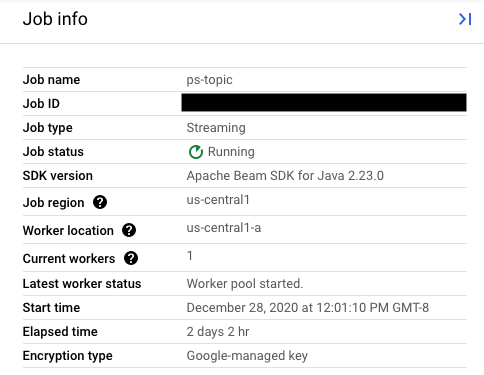Open help icon next to Current workers

click(131, 258)
